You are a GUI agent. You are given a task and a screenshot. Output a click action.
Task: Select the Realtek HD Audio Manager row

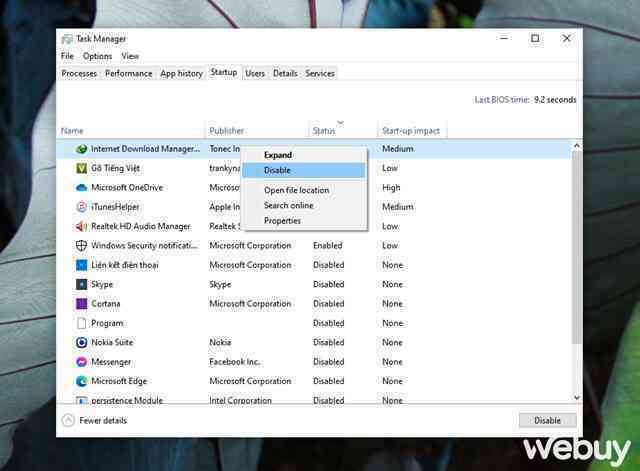(x=313, y=226)
